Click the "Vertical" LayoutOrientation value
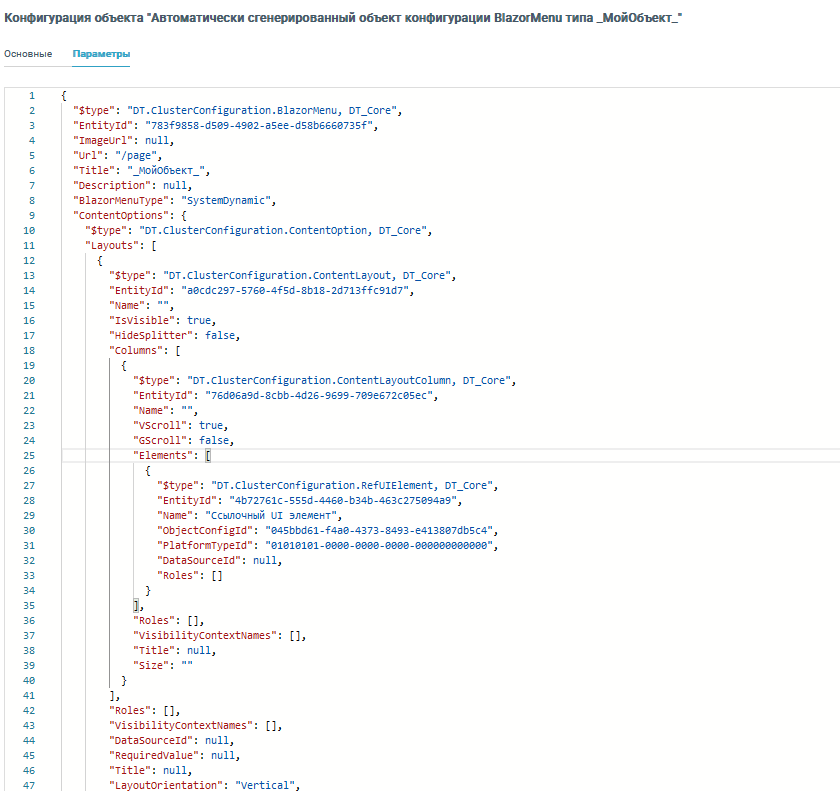Image resolution: width=840 pixels, height=791 pixels. tap(266, 785)
